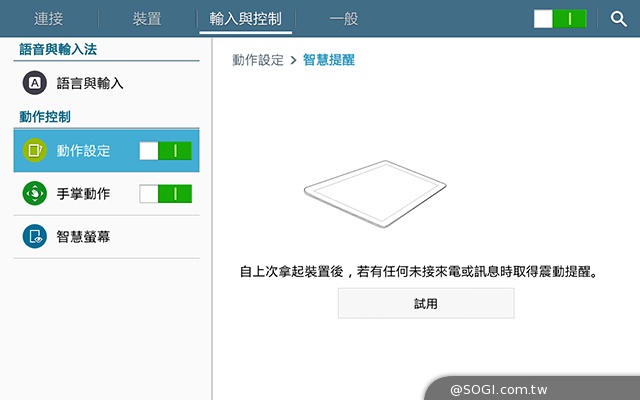The height and width of the screenshot is (400, 640).
Task: Click the breadcrumb chevron arrow
Action: coord(293,60)
